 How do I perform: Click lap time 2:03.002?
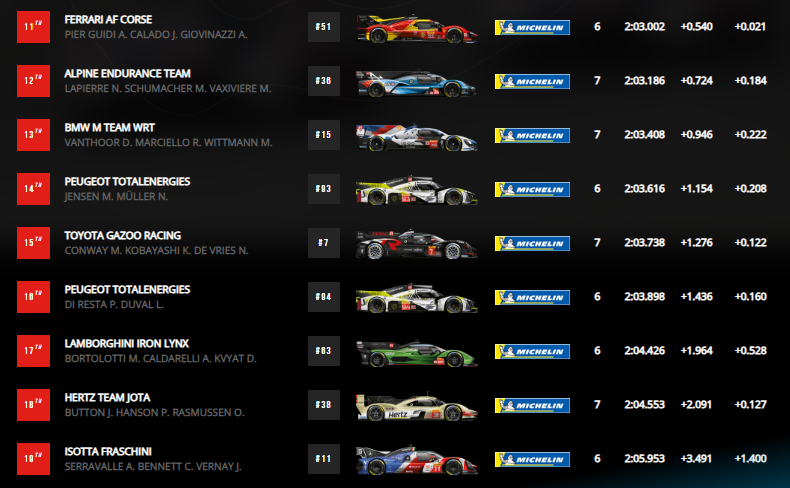[x=644, y=27]
